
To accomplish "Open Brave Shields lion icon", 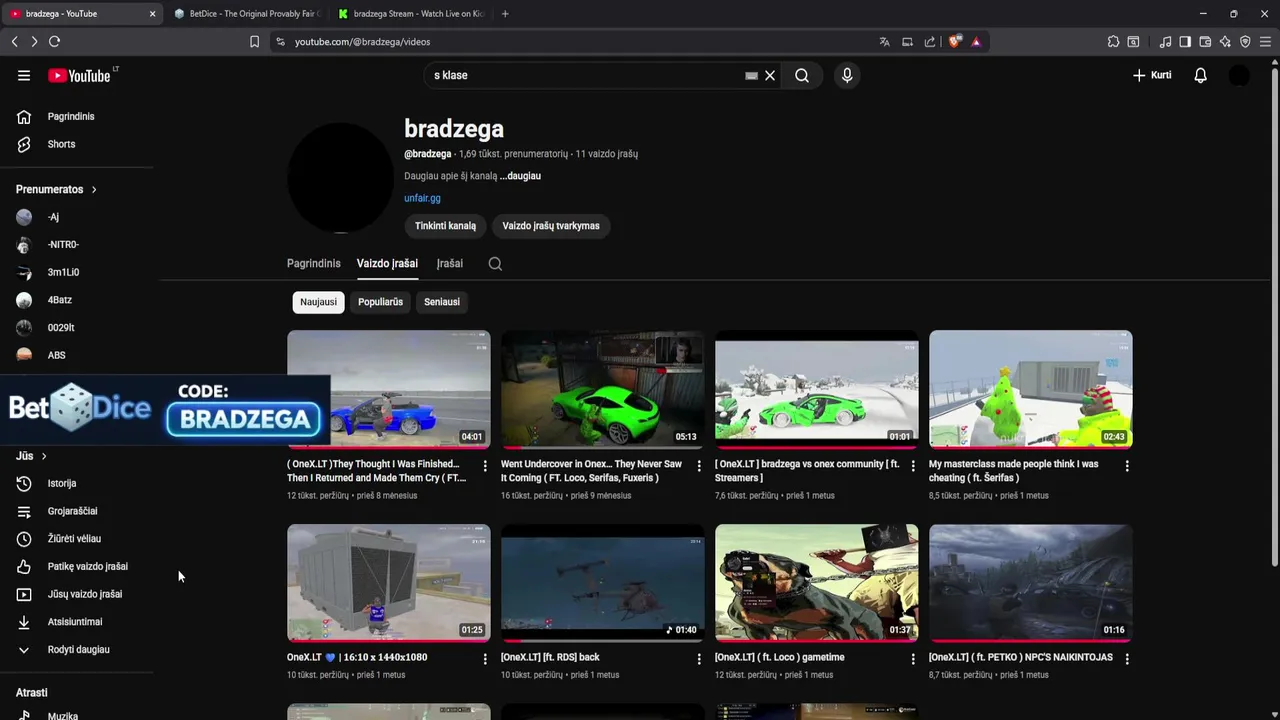I will click(955, 41).
